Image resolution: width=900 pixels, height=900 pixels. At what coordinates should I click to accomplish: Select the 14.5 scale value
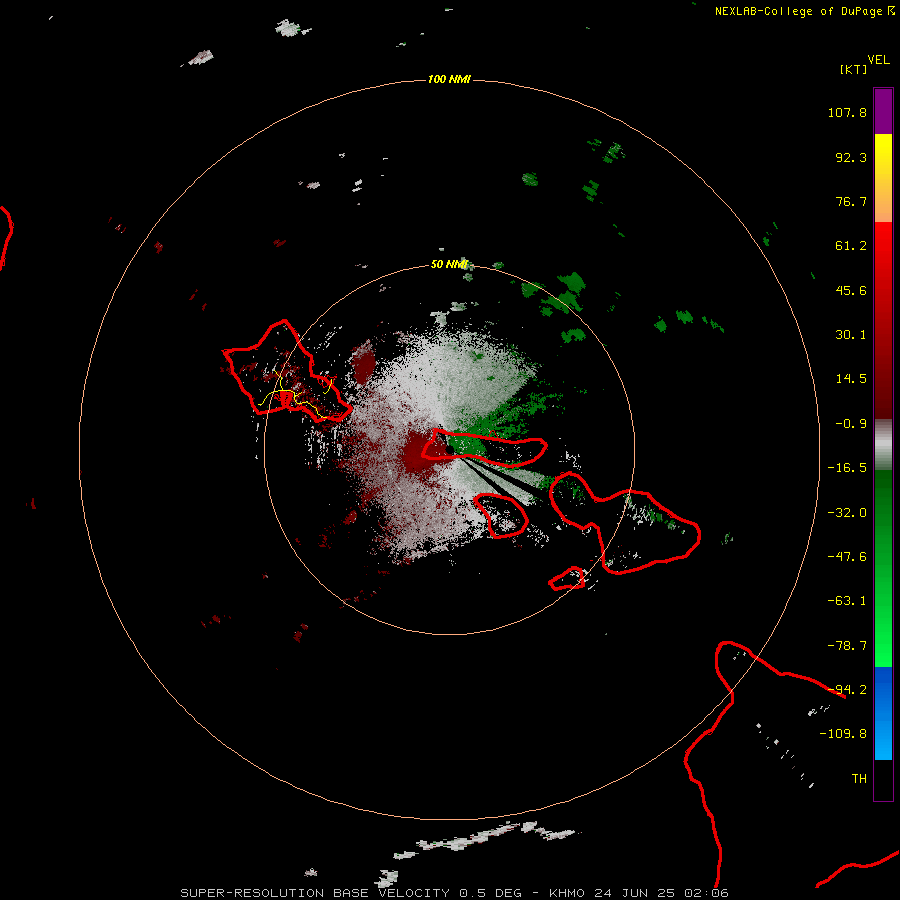coord(851,379)
